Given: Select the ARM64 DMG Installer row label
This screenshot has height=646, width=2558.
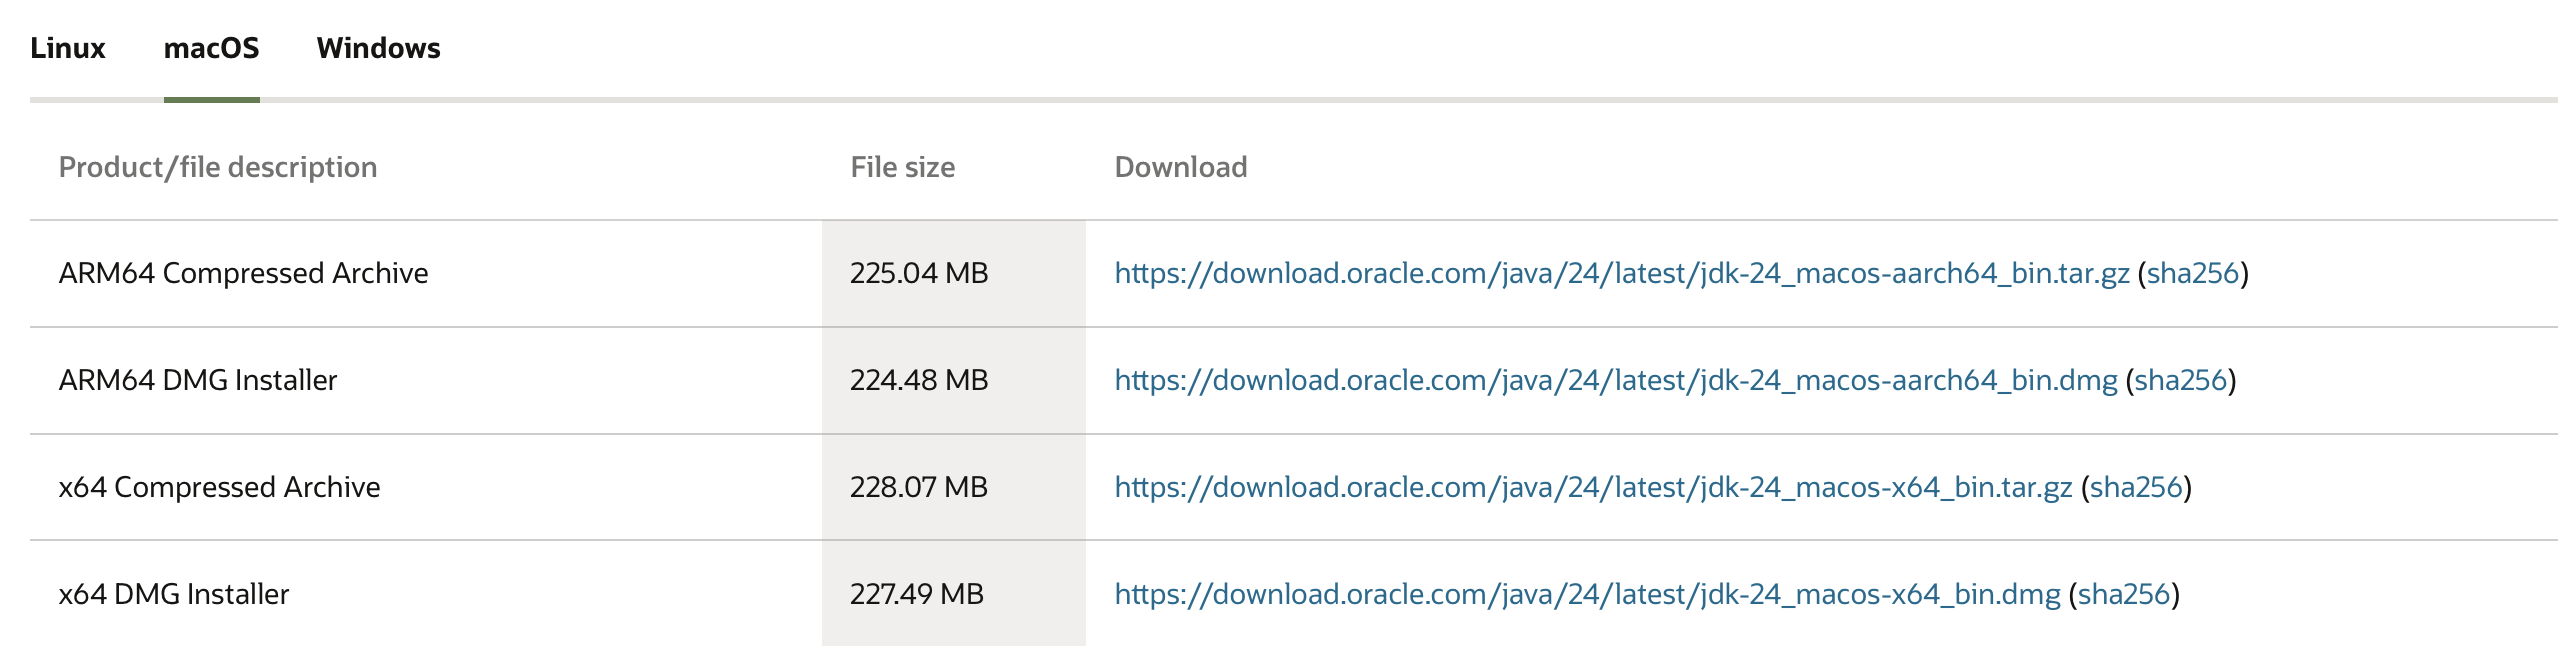Looking at the screenshot, I should click(198, 380).
